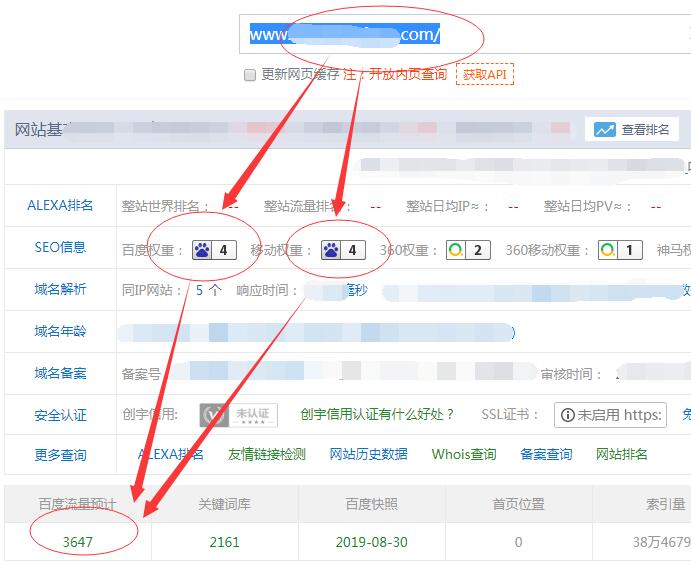Viewport: 691px width, 563px height.
Task: Open the 备案查询 link
Action: click(546, 454)
